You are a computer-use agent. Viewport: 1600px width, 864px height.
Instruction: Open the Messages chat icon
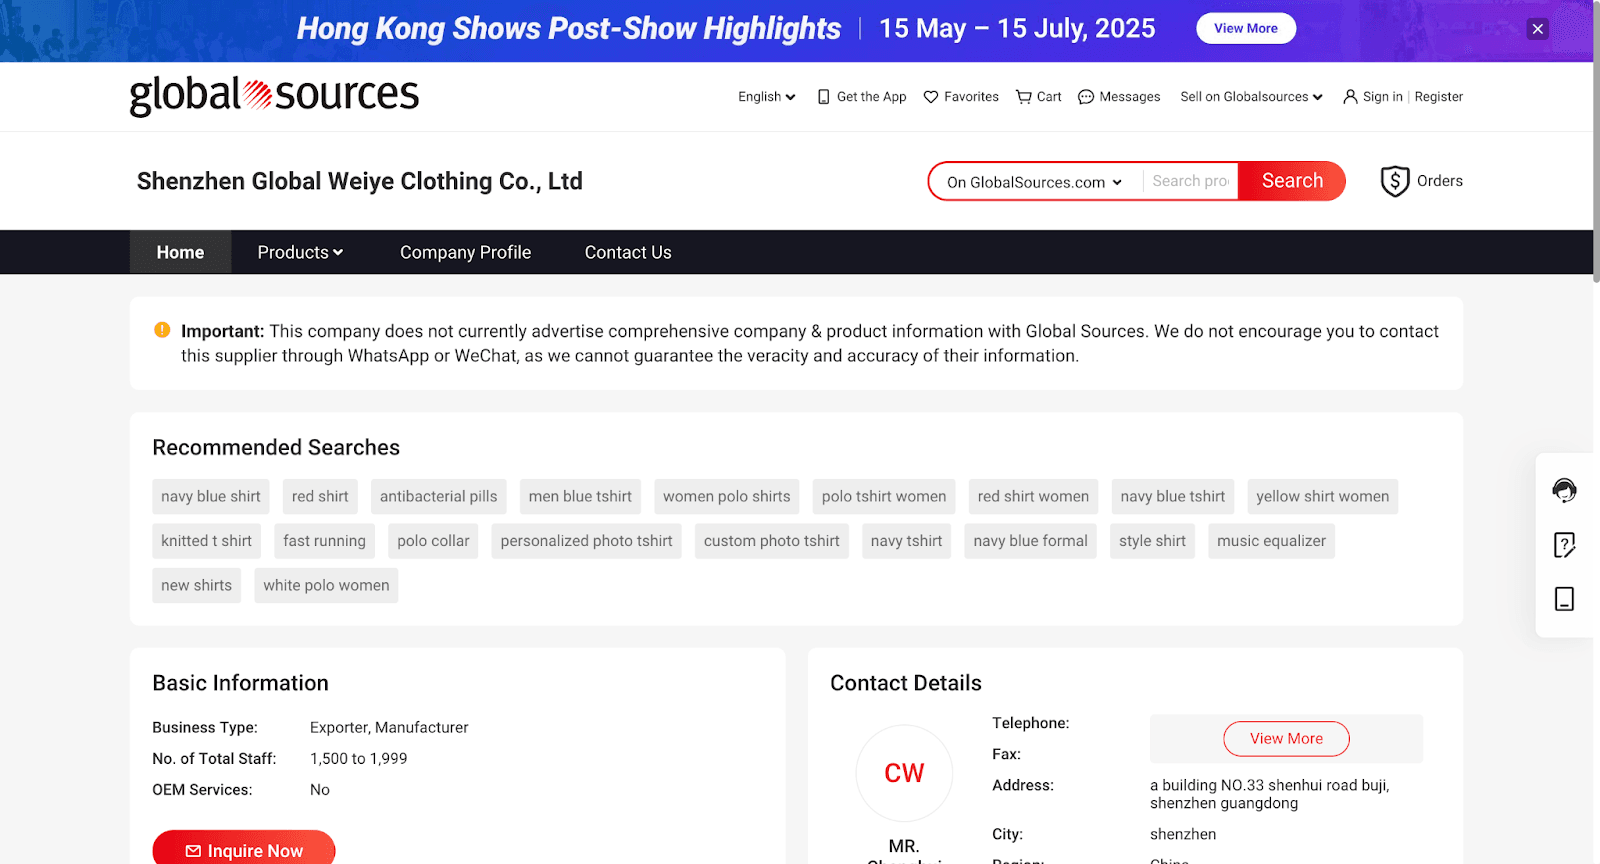[1086, 97]
